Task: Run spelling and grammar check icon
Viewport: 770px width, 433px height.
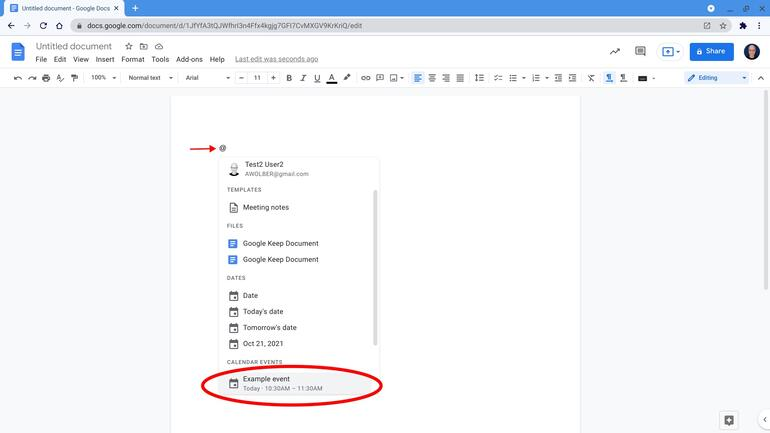Action: (60, 78)
